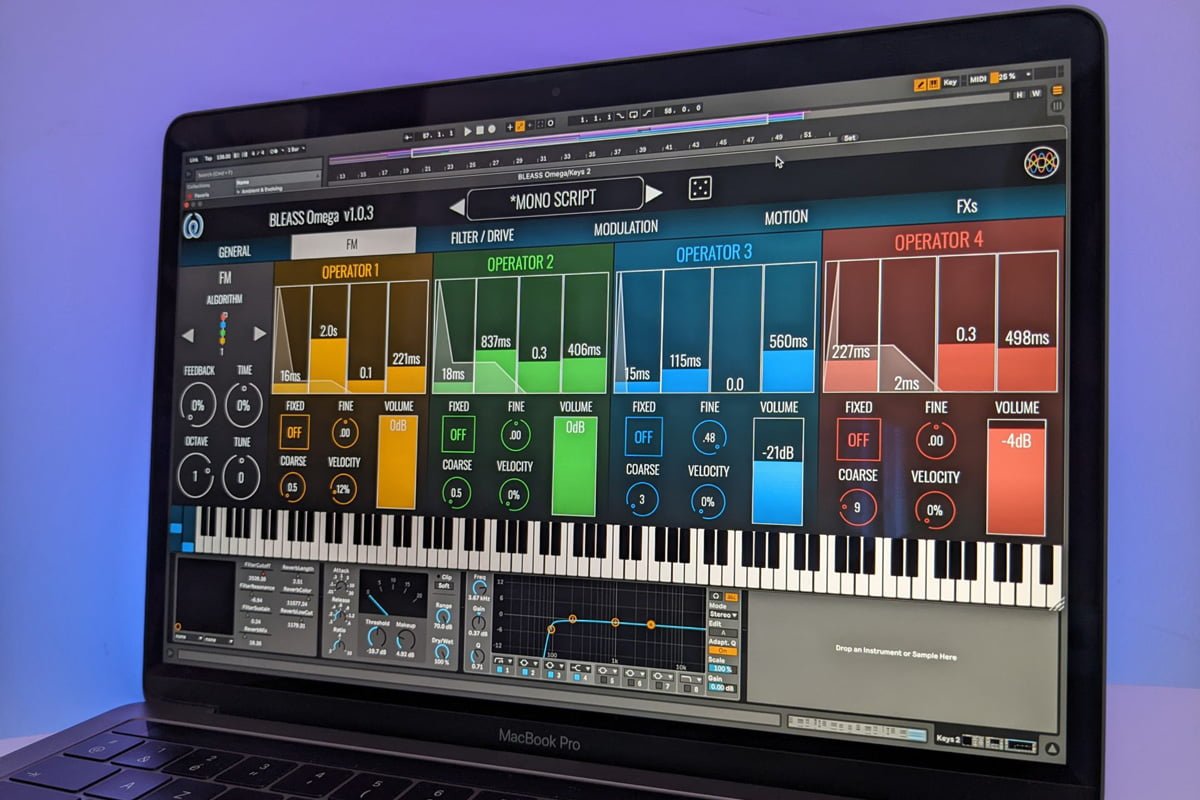Click the compressor Threshold knob

tap(375, 636)
